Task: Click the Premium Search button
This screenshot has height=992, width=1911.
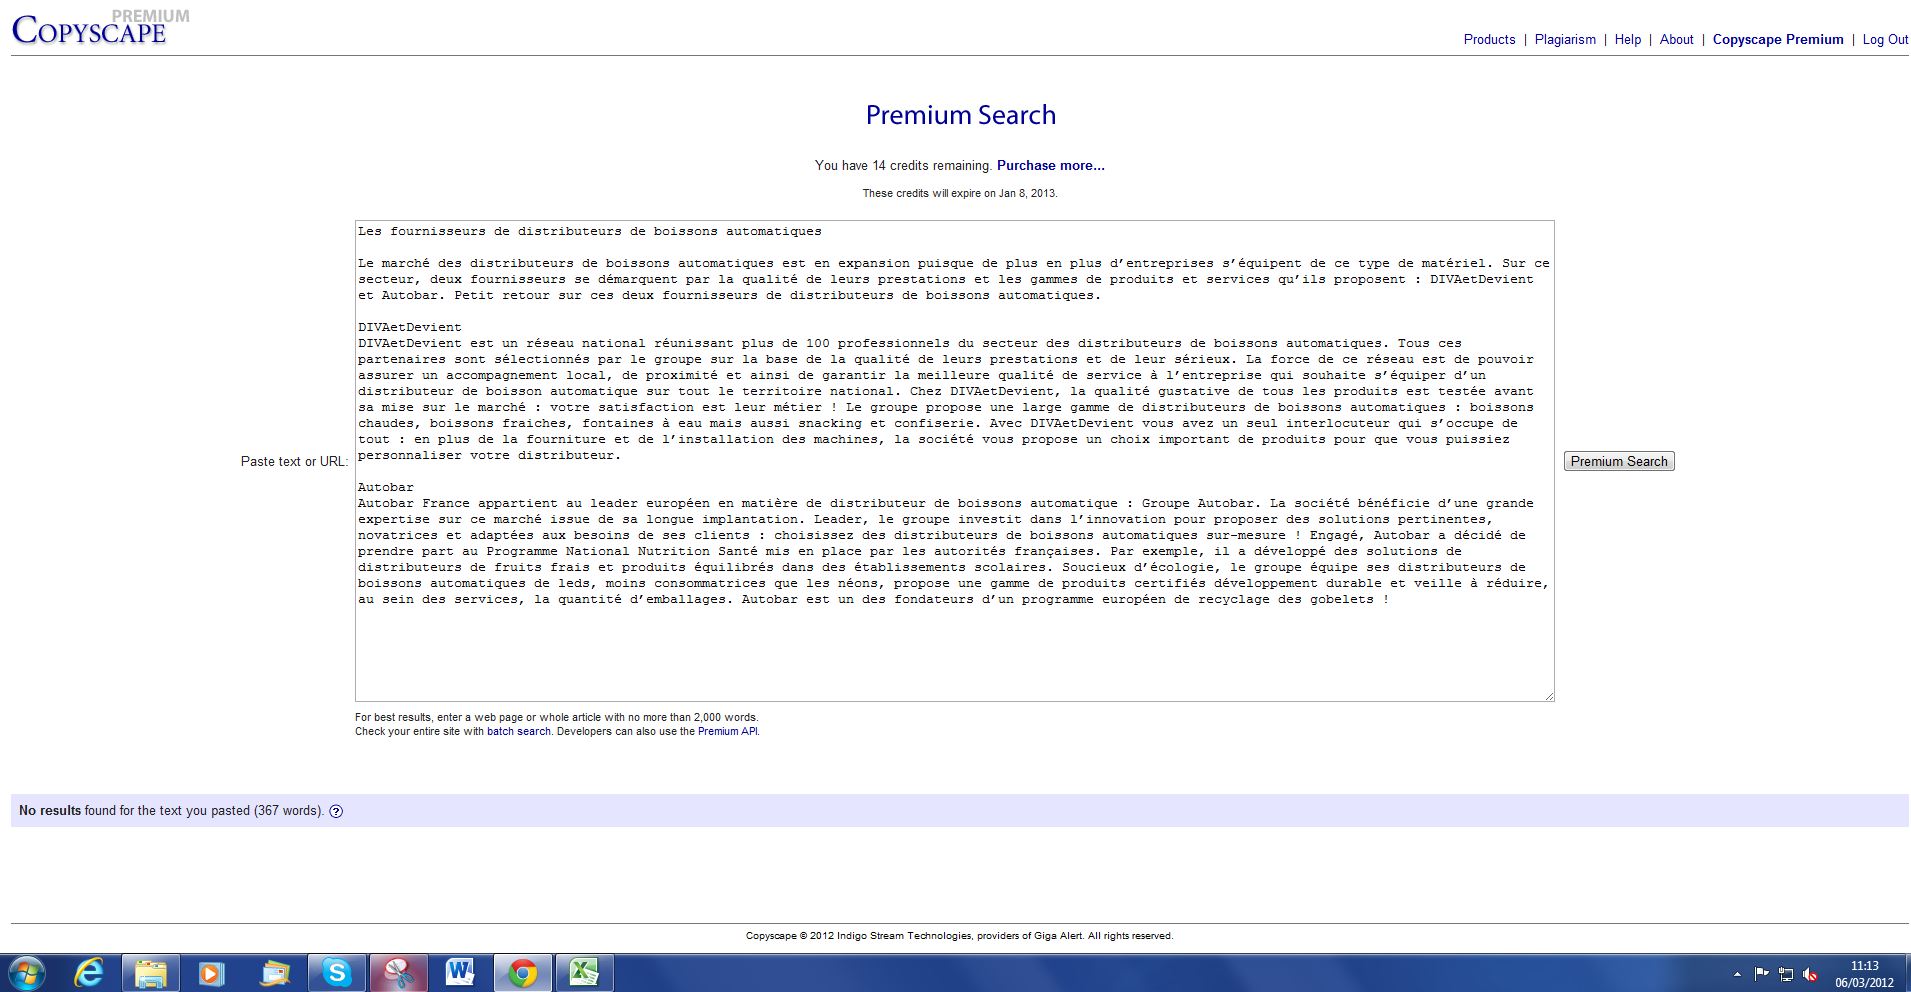Action: coord(1618,461)
